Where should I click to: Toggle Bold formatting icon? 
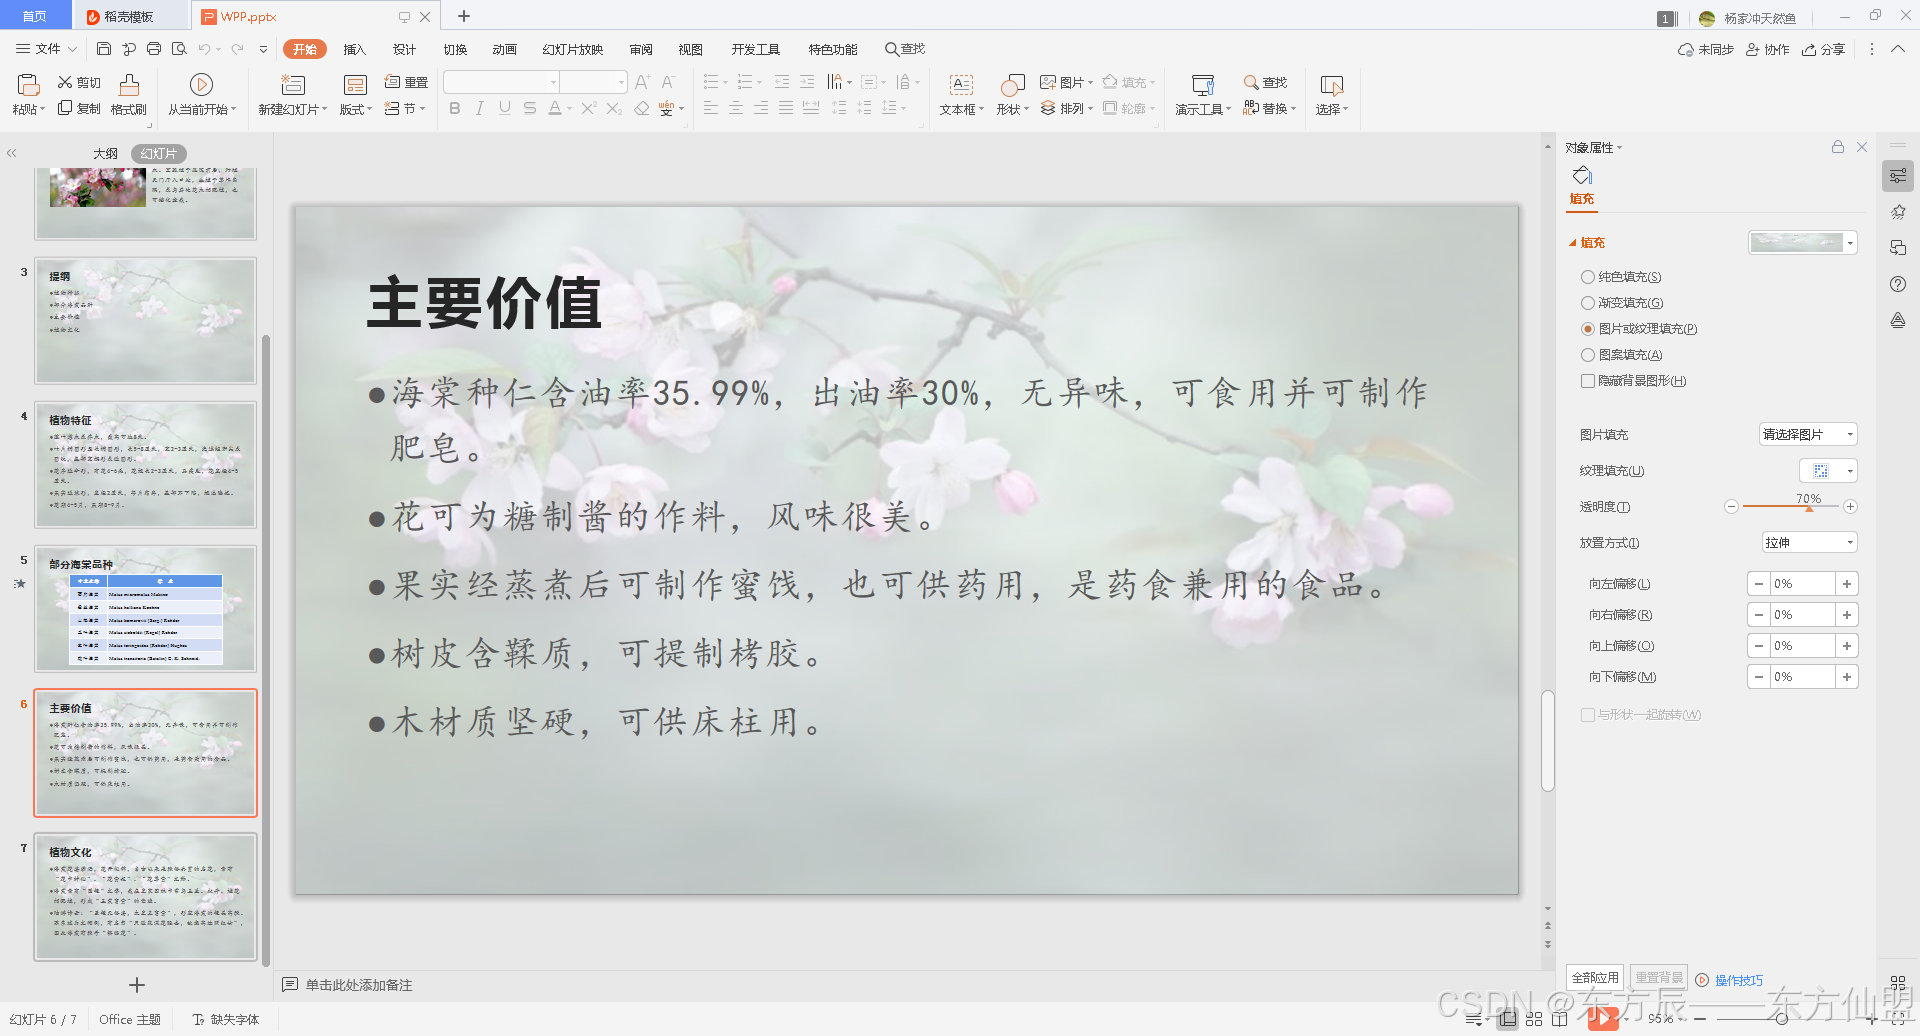(x=455, y=108)
